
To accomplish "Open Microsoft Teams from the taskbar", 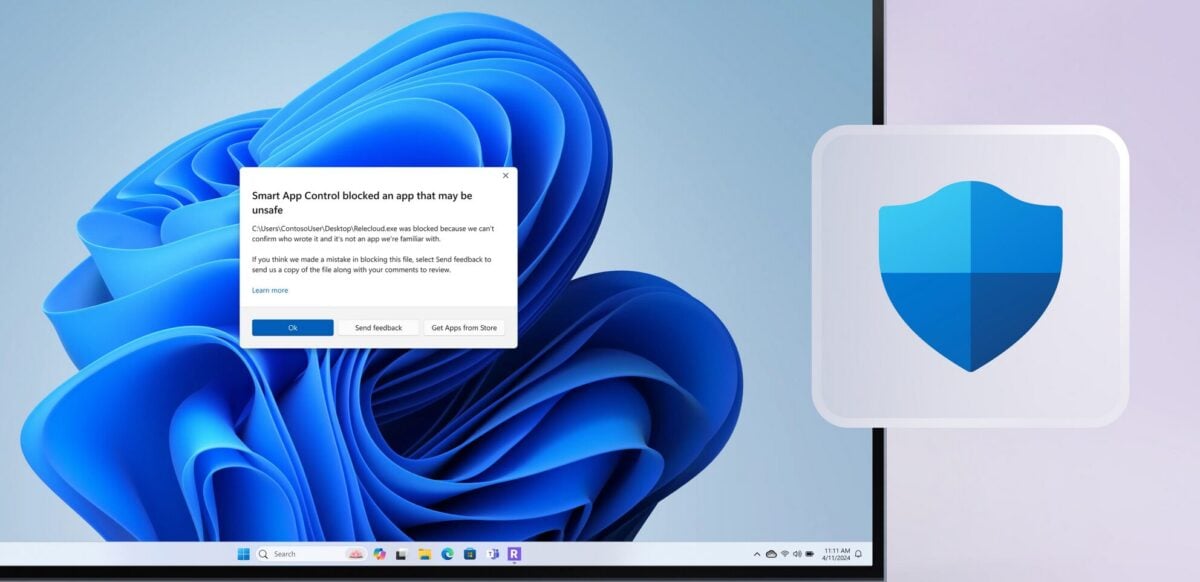I will click(492, 554).
